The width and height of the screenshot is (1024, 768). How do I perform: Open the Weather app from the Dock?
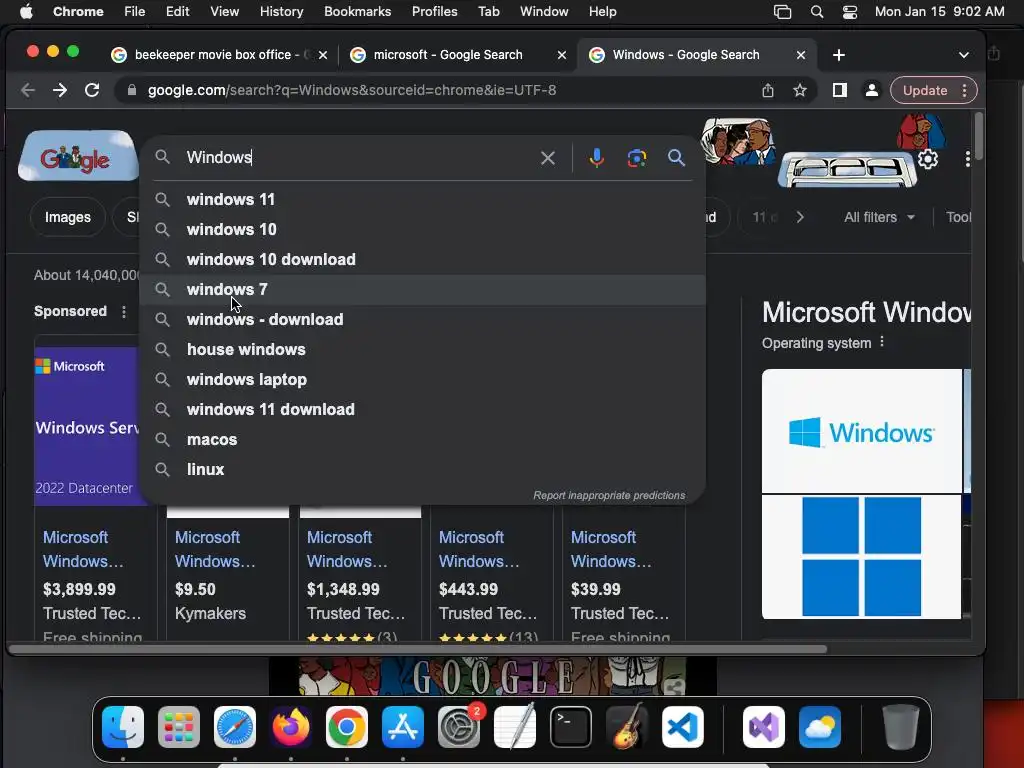[820, 727]
